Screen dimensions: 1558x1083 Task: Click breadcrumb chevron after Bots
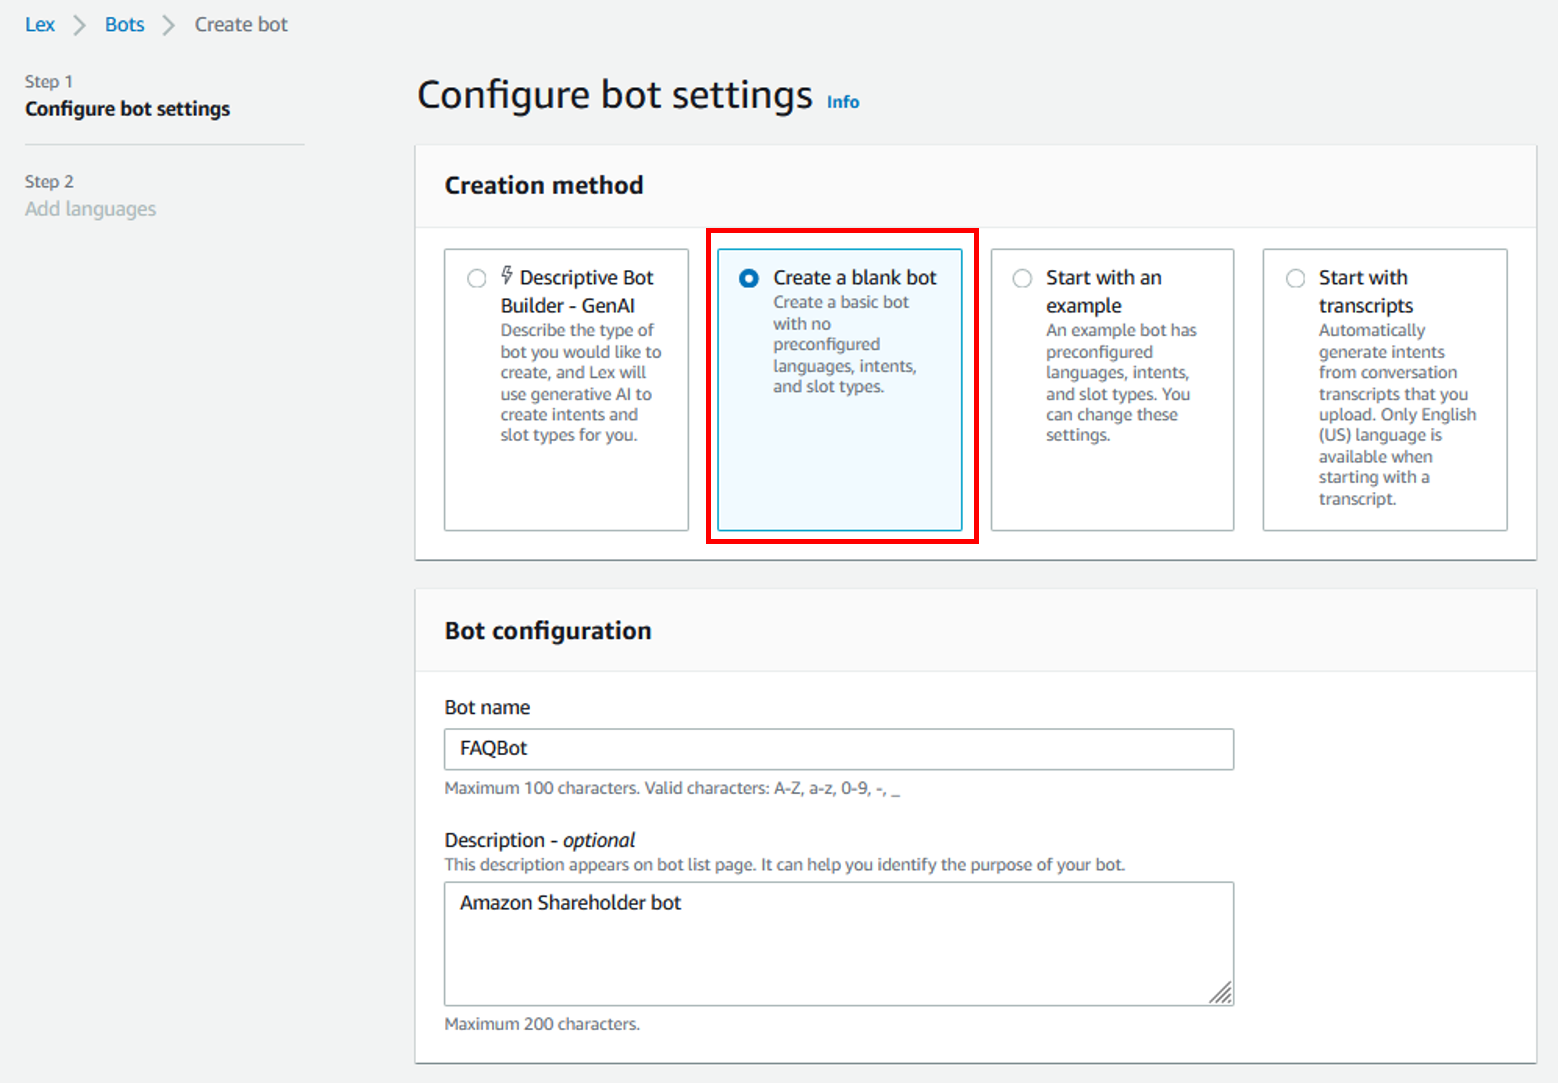(x=169, y=25)
